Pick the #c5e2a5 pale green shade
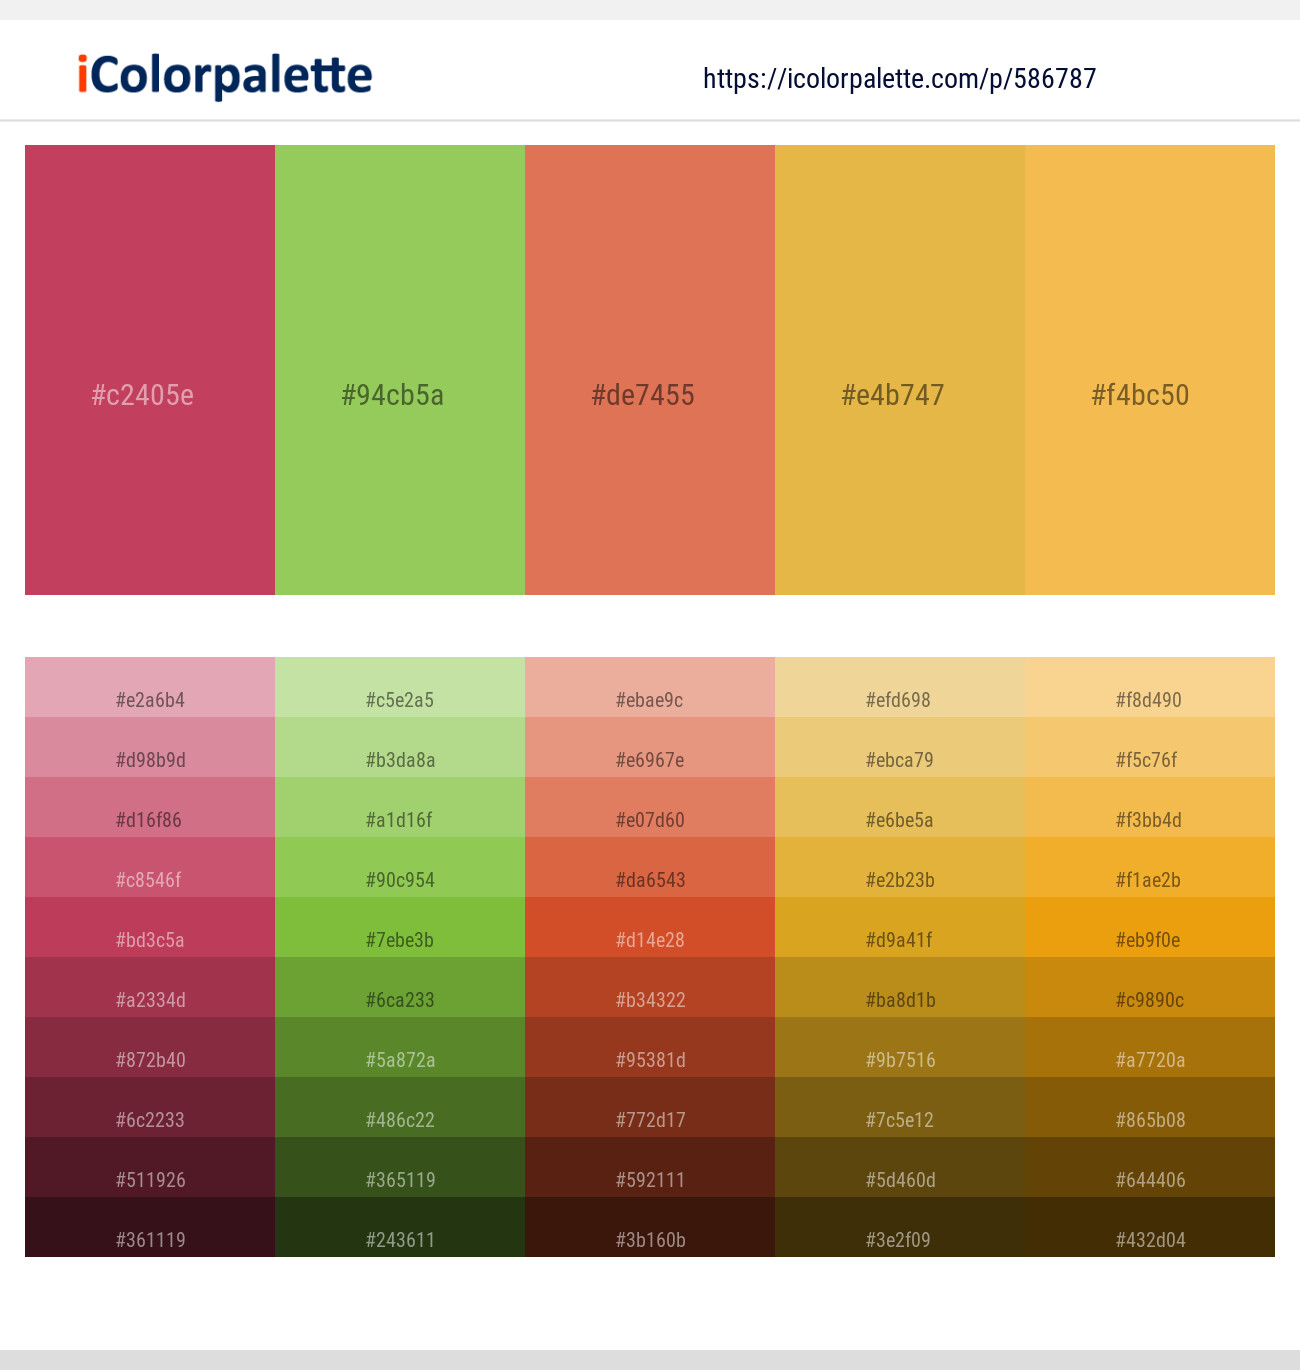This screenshot has height=1370, width=1300. click(399, 700)
